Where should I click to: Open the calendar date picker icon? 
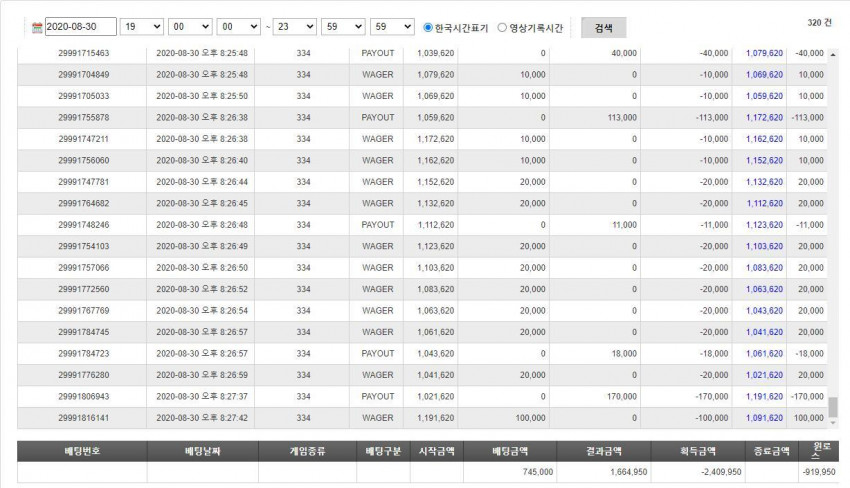click(37, 28)
